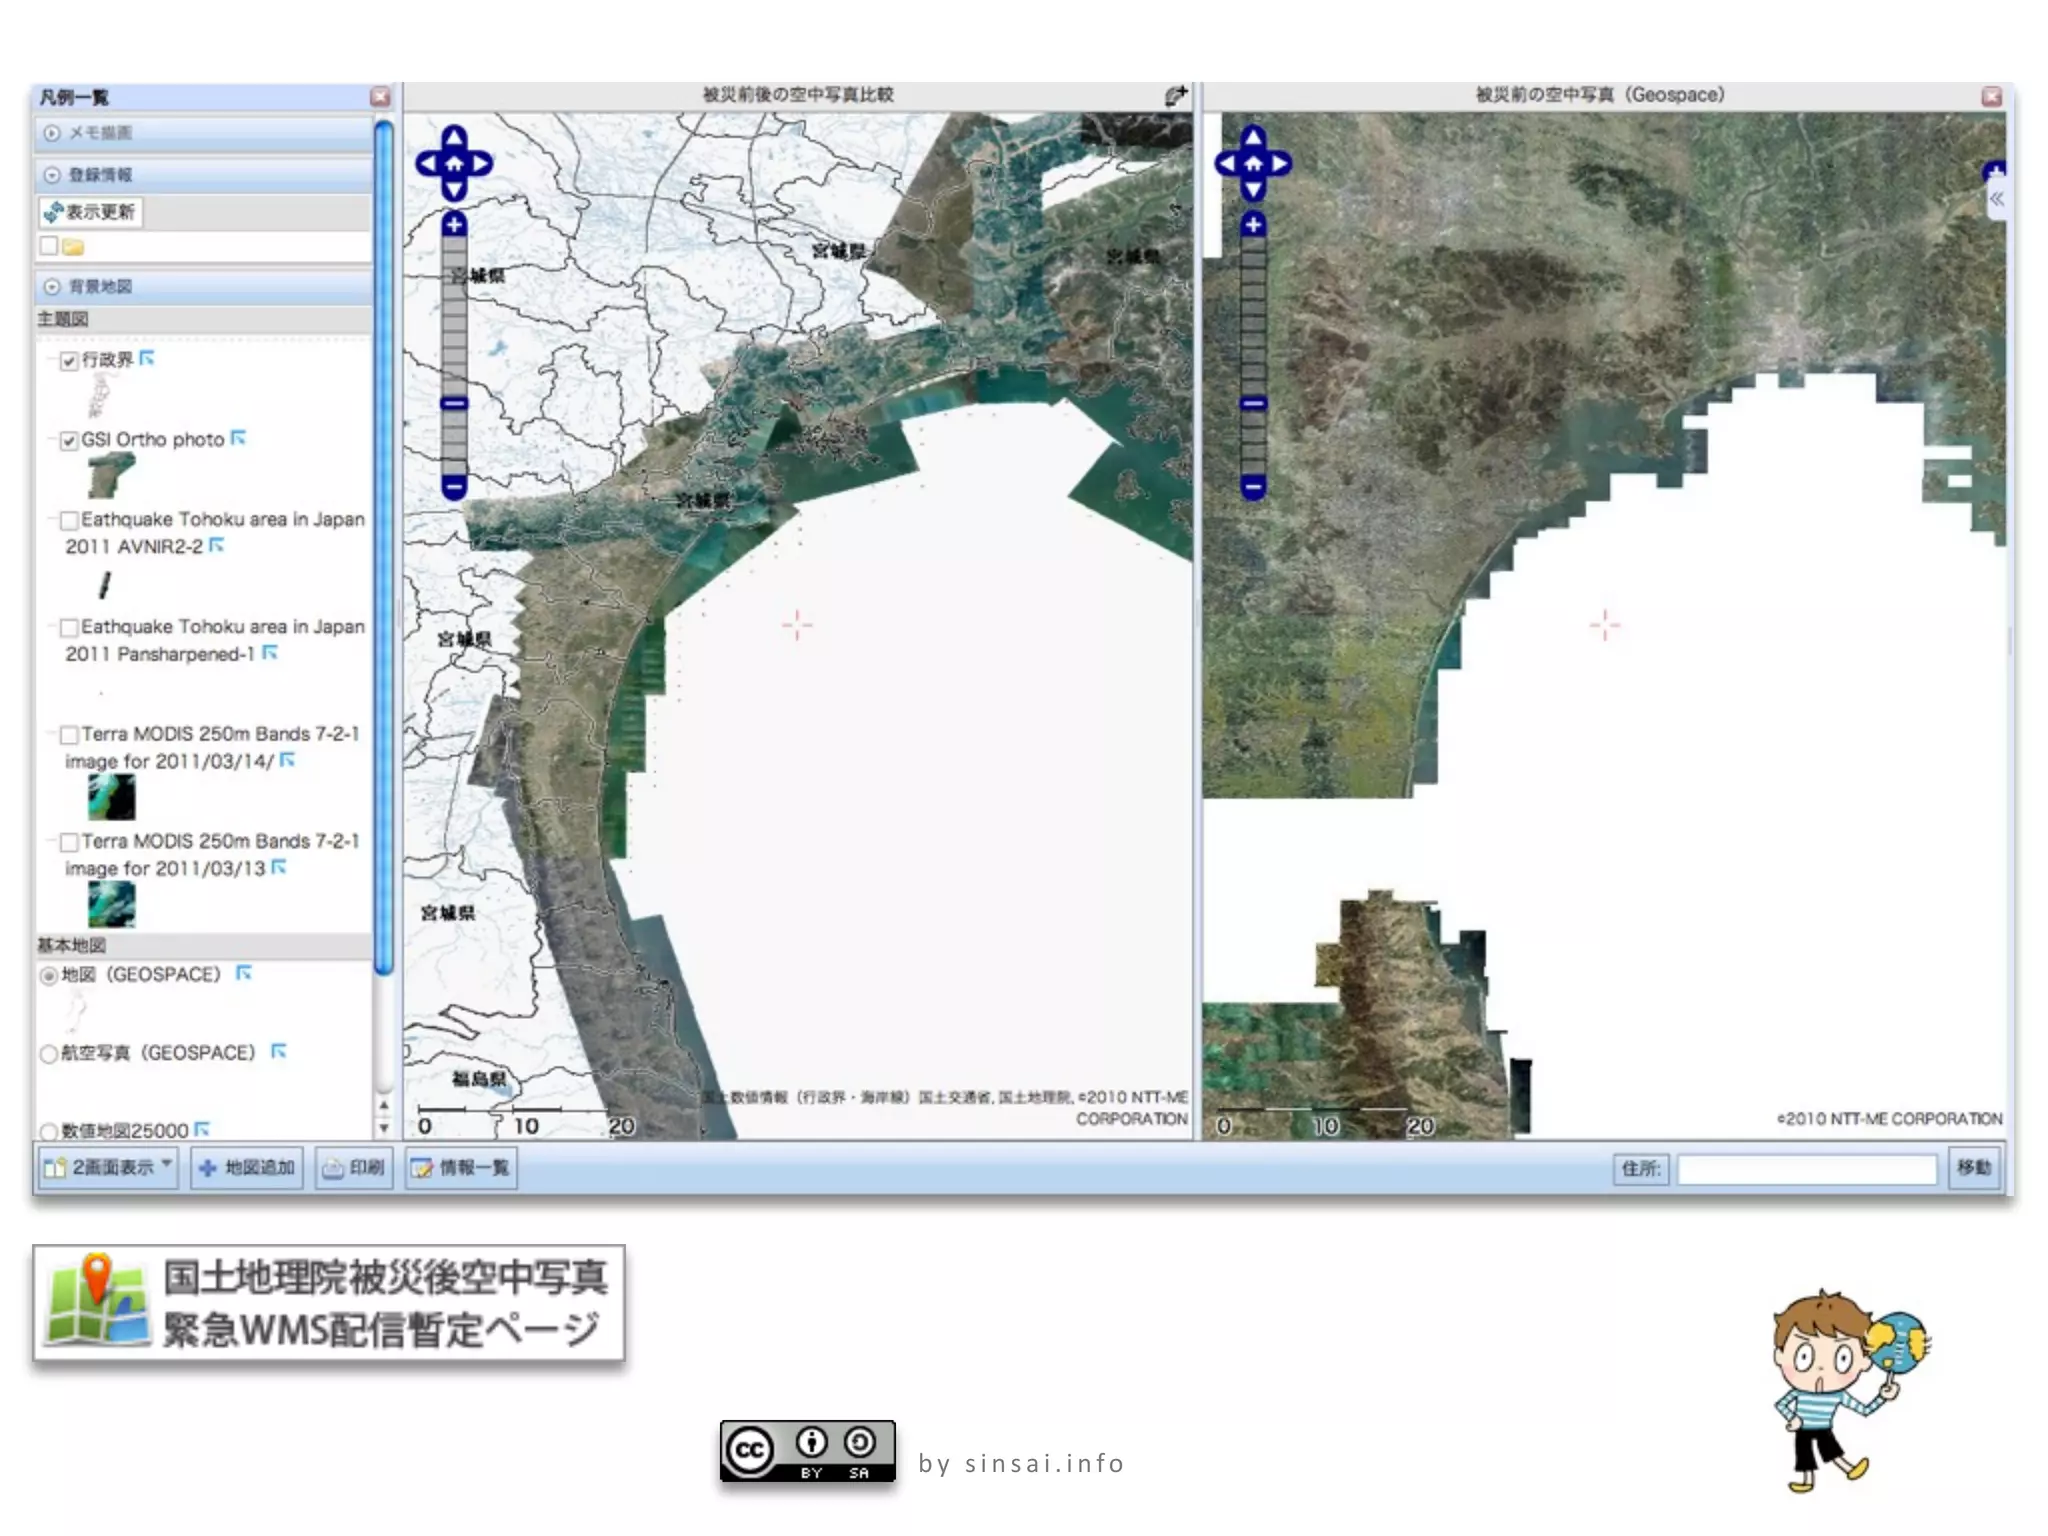
Task: Click the link icon next to GSI Ortho photo
Action: click(238, 438)
